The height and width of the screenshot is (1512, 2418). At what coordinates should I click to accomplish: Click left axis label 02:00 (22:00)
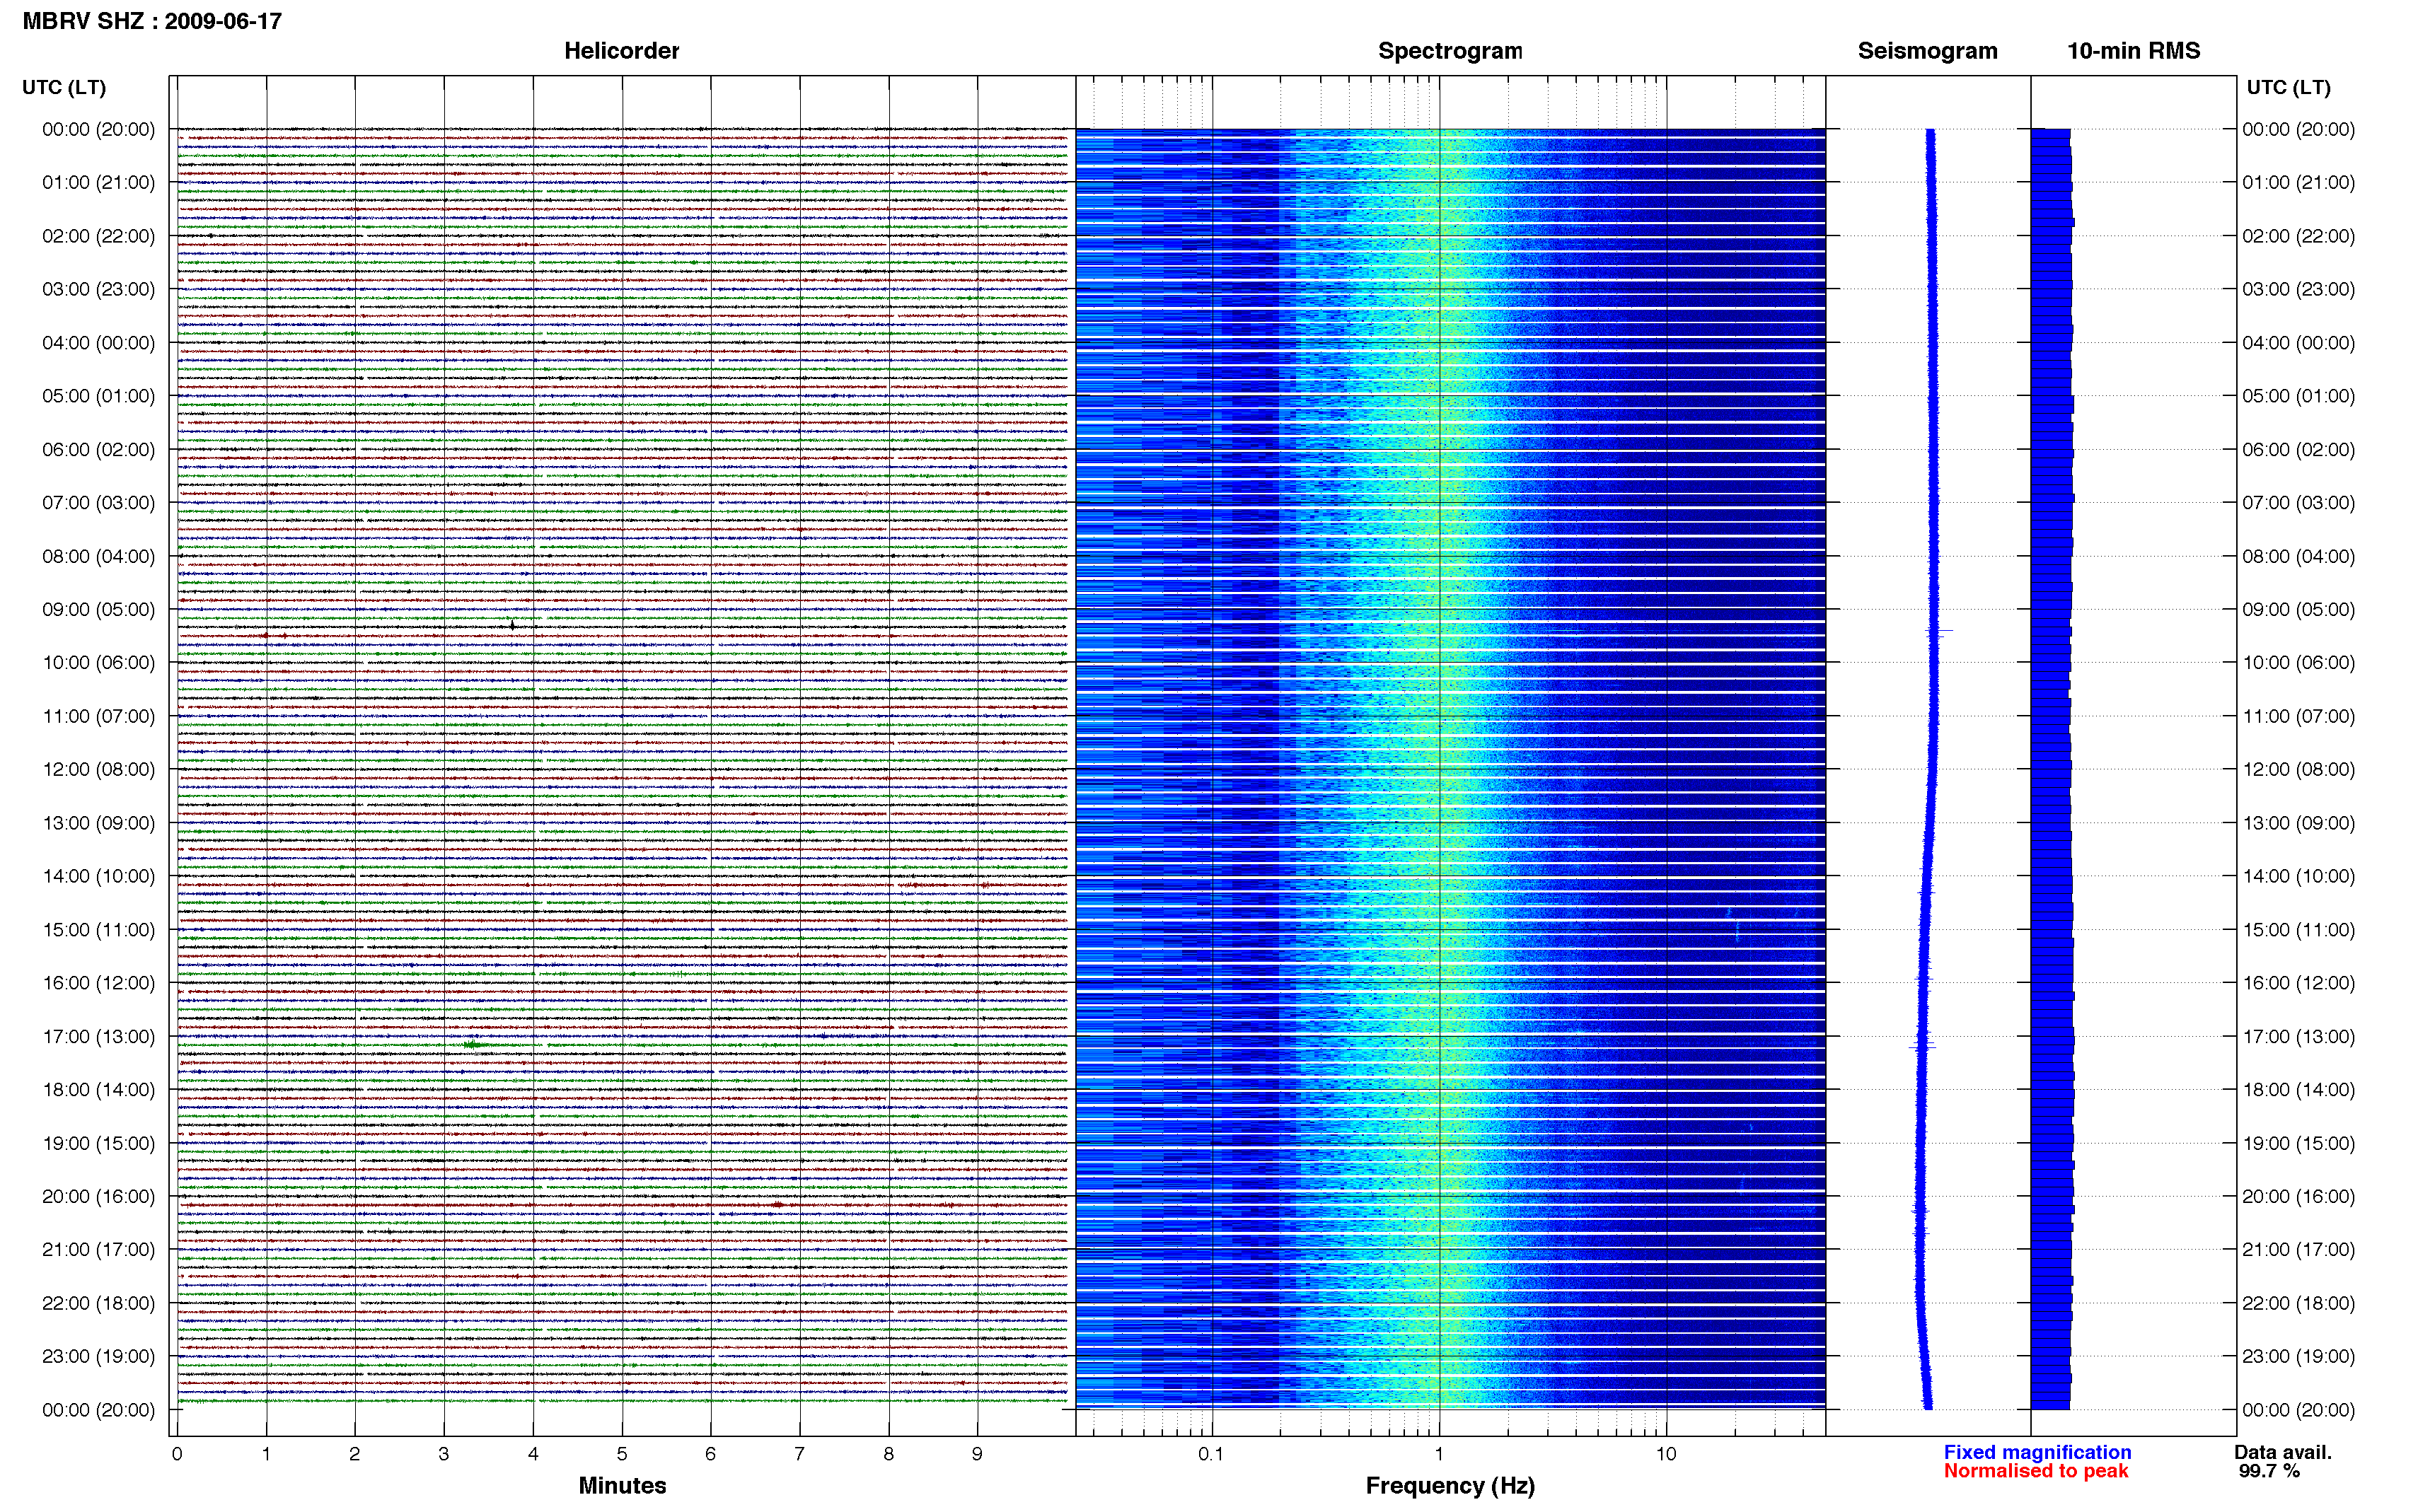click(99, 236)
